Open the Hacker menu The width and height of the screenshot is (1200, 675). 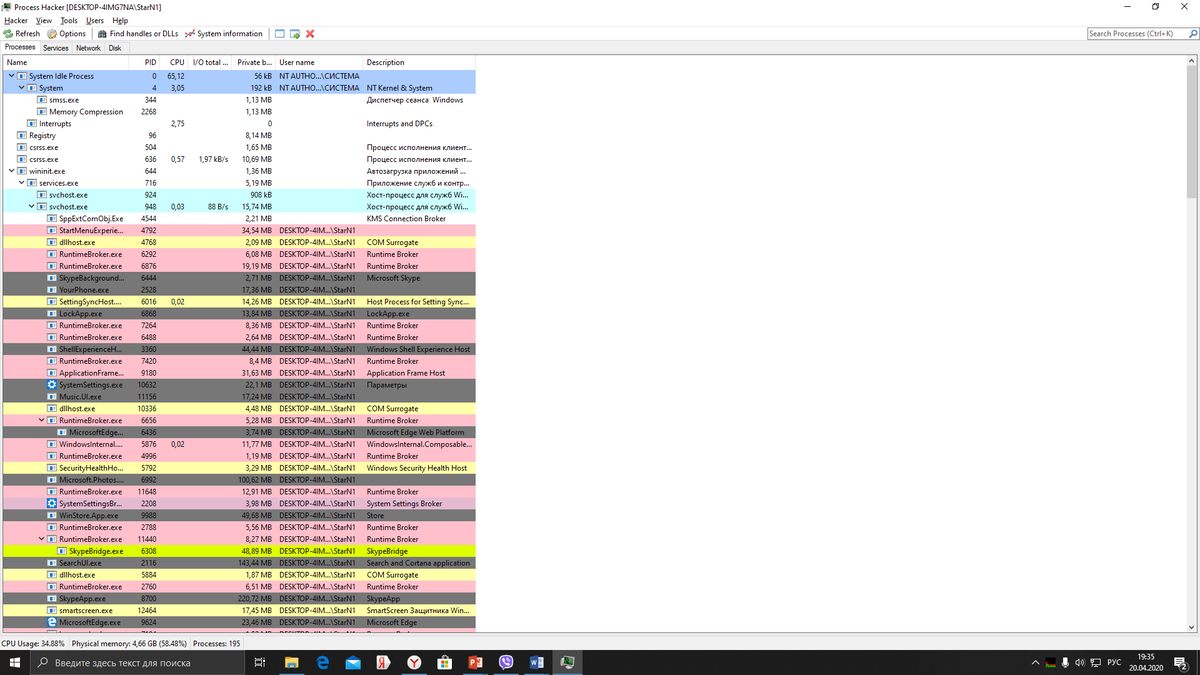coord(16,20)
